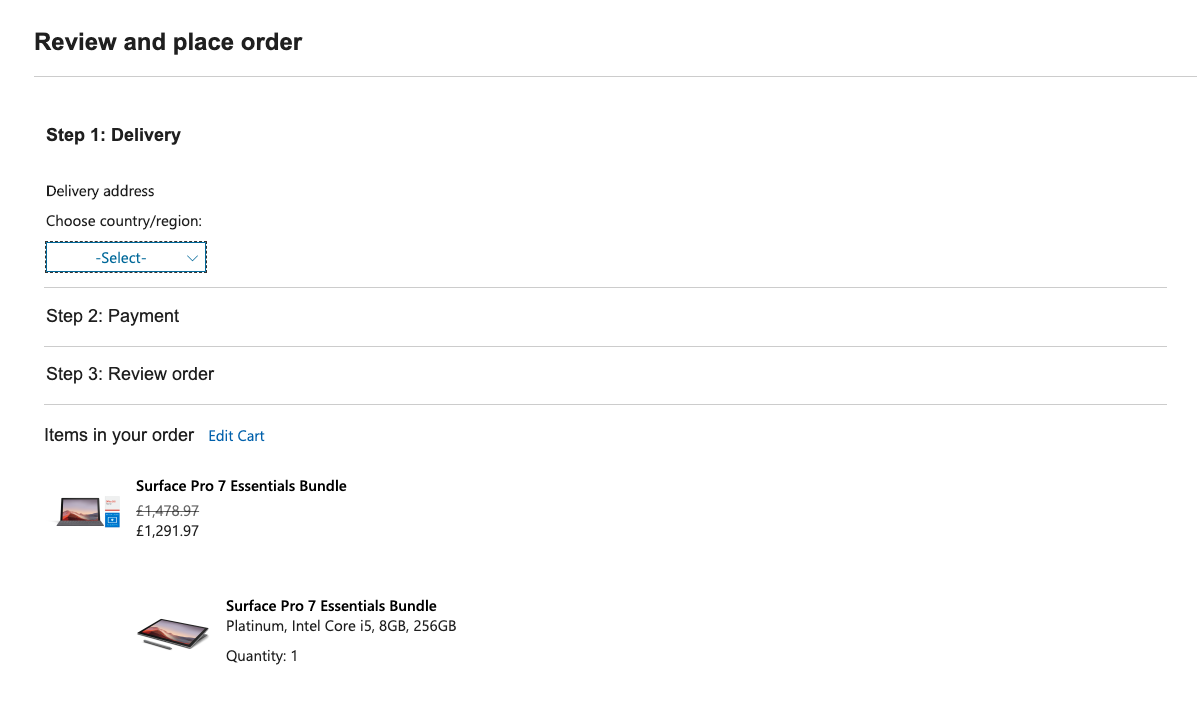
Task: Click the blue app icon on the bundle thumbnail
Action: pos(112,520)
